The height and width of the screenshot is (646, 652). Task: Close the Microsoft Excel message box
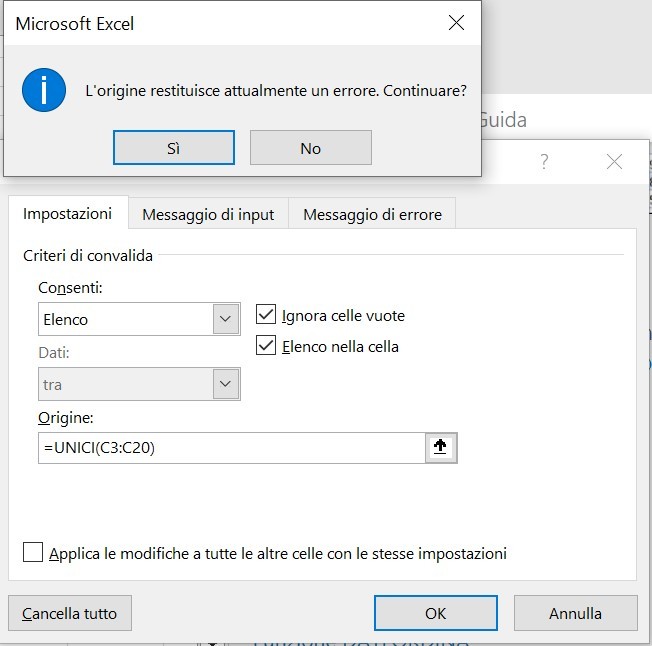(x=456, y=23)
